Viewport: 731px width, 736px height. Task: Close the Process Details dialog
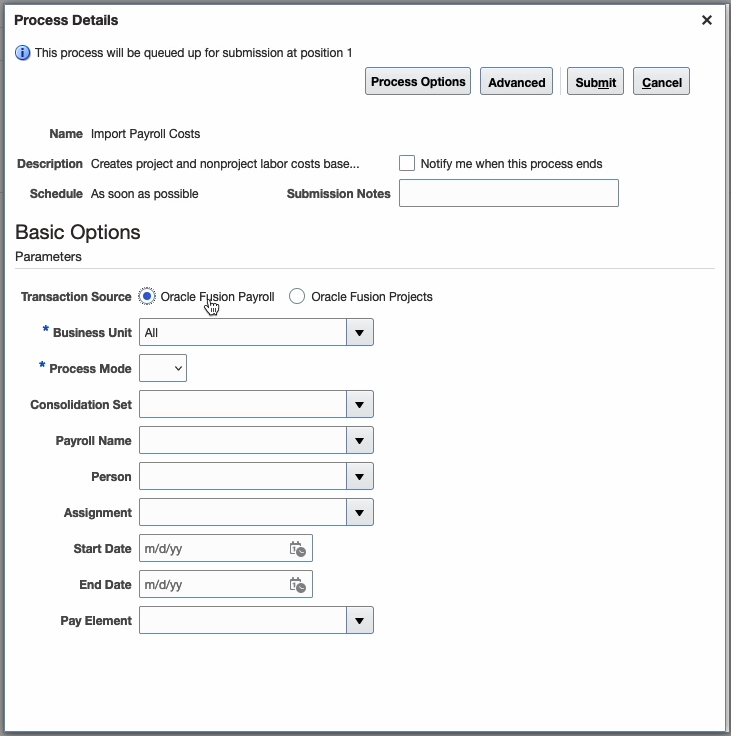(x=707, y=20)
